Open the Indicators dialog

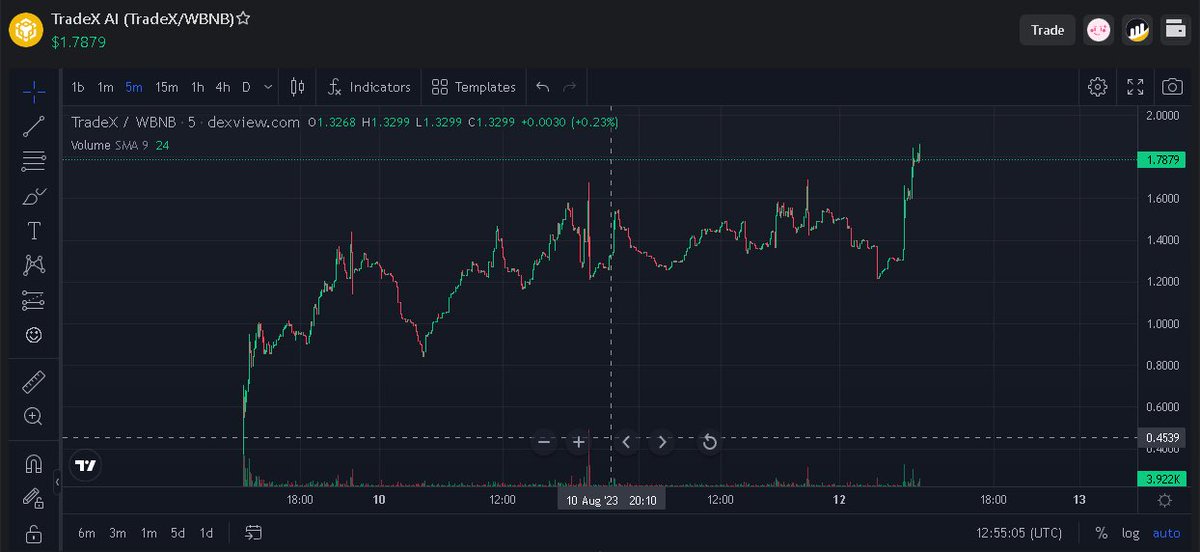pyautogui.click(x=370, y=87)
